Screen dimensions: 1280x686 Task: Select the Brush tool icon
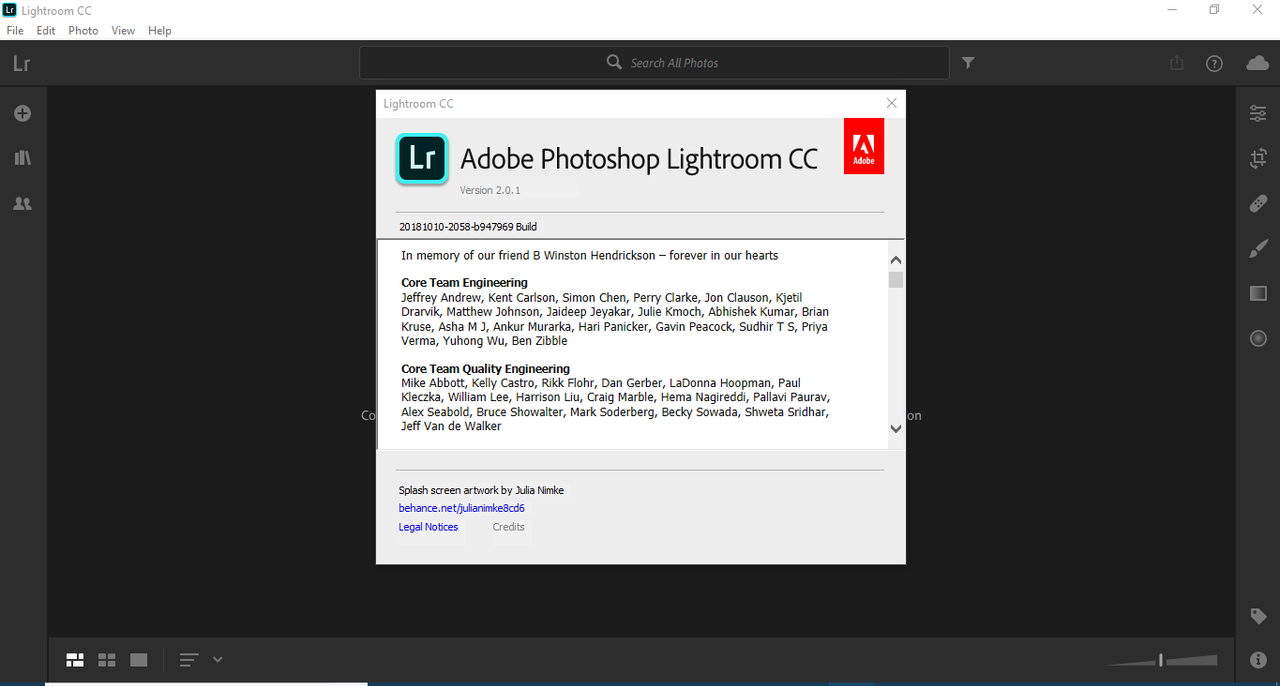click(1258, 248)
